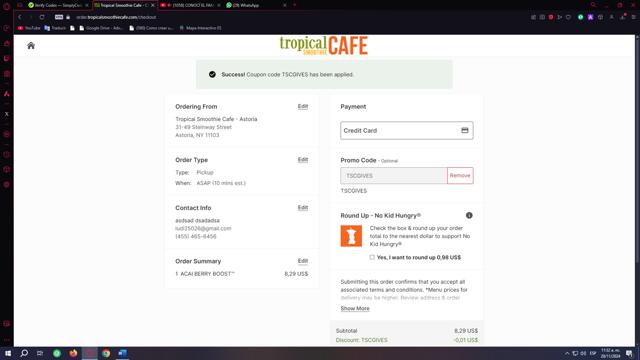This screenshot has width=640, height=360.
Task: Click the search tabs magnifier icon
Action: (593, 5)
